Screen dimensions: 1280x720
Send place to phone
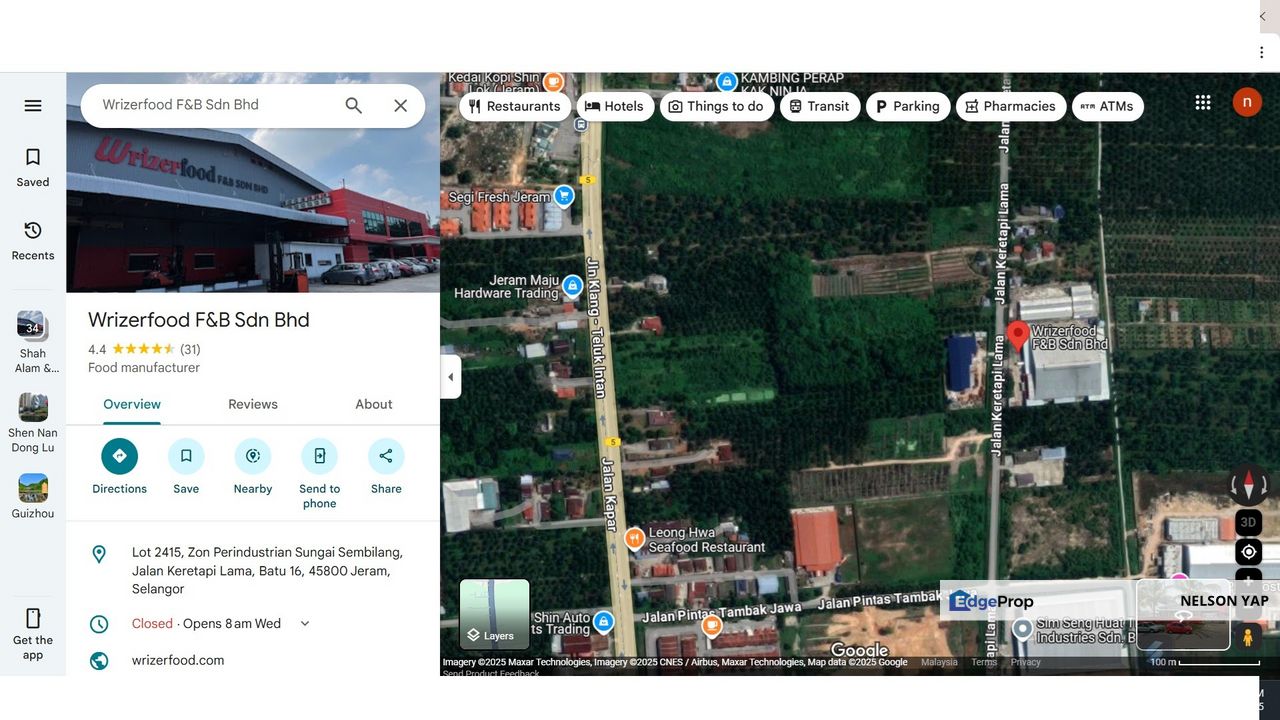point(320,473)
